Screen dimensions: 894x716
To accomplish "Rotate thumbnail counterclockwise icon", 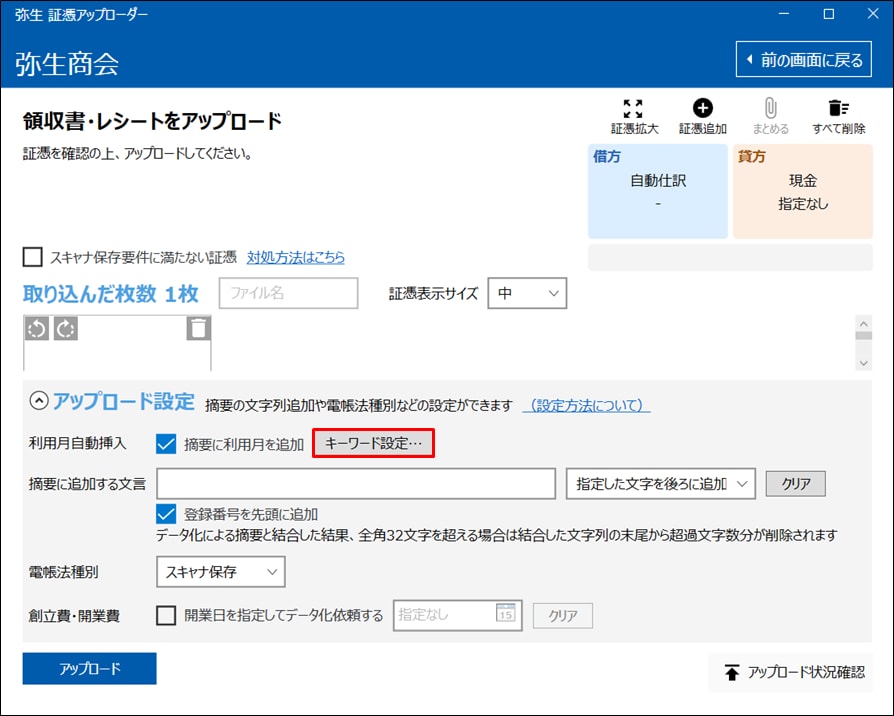I will click(x=37, y=328).
